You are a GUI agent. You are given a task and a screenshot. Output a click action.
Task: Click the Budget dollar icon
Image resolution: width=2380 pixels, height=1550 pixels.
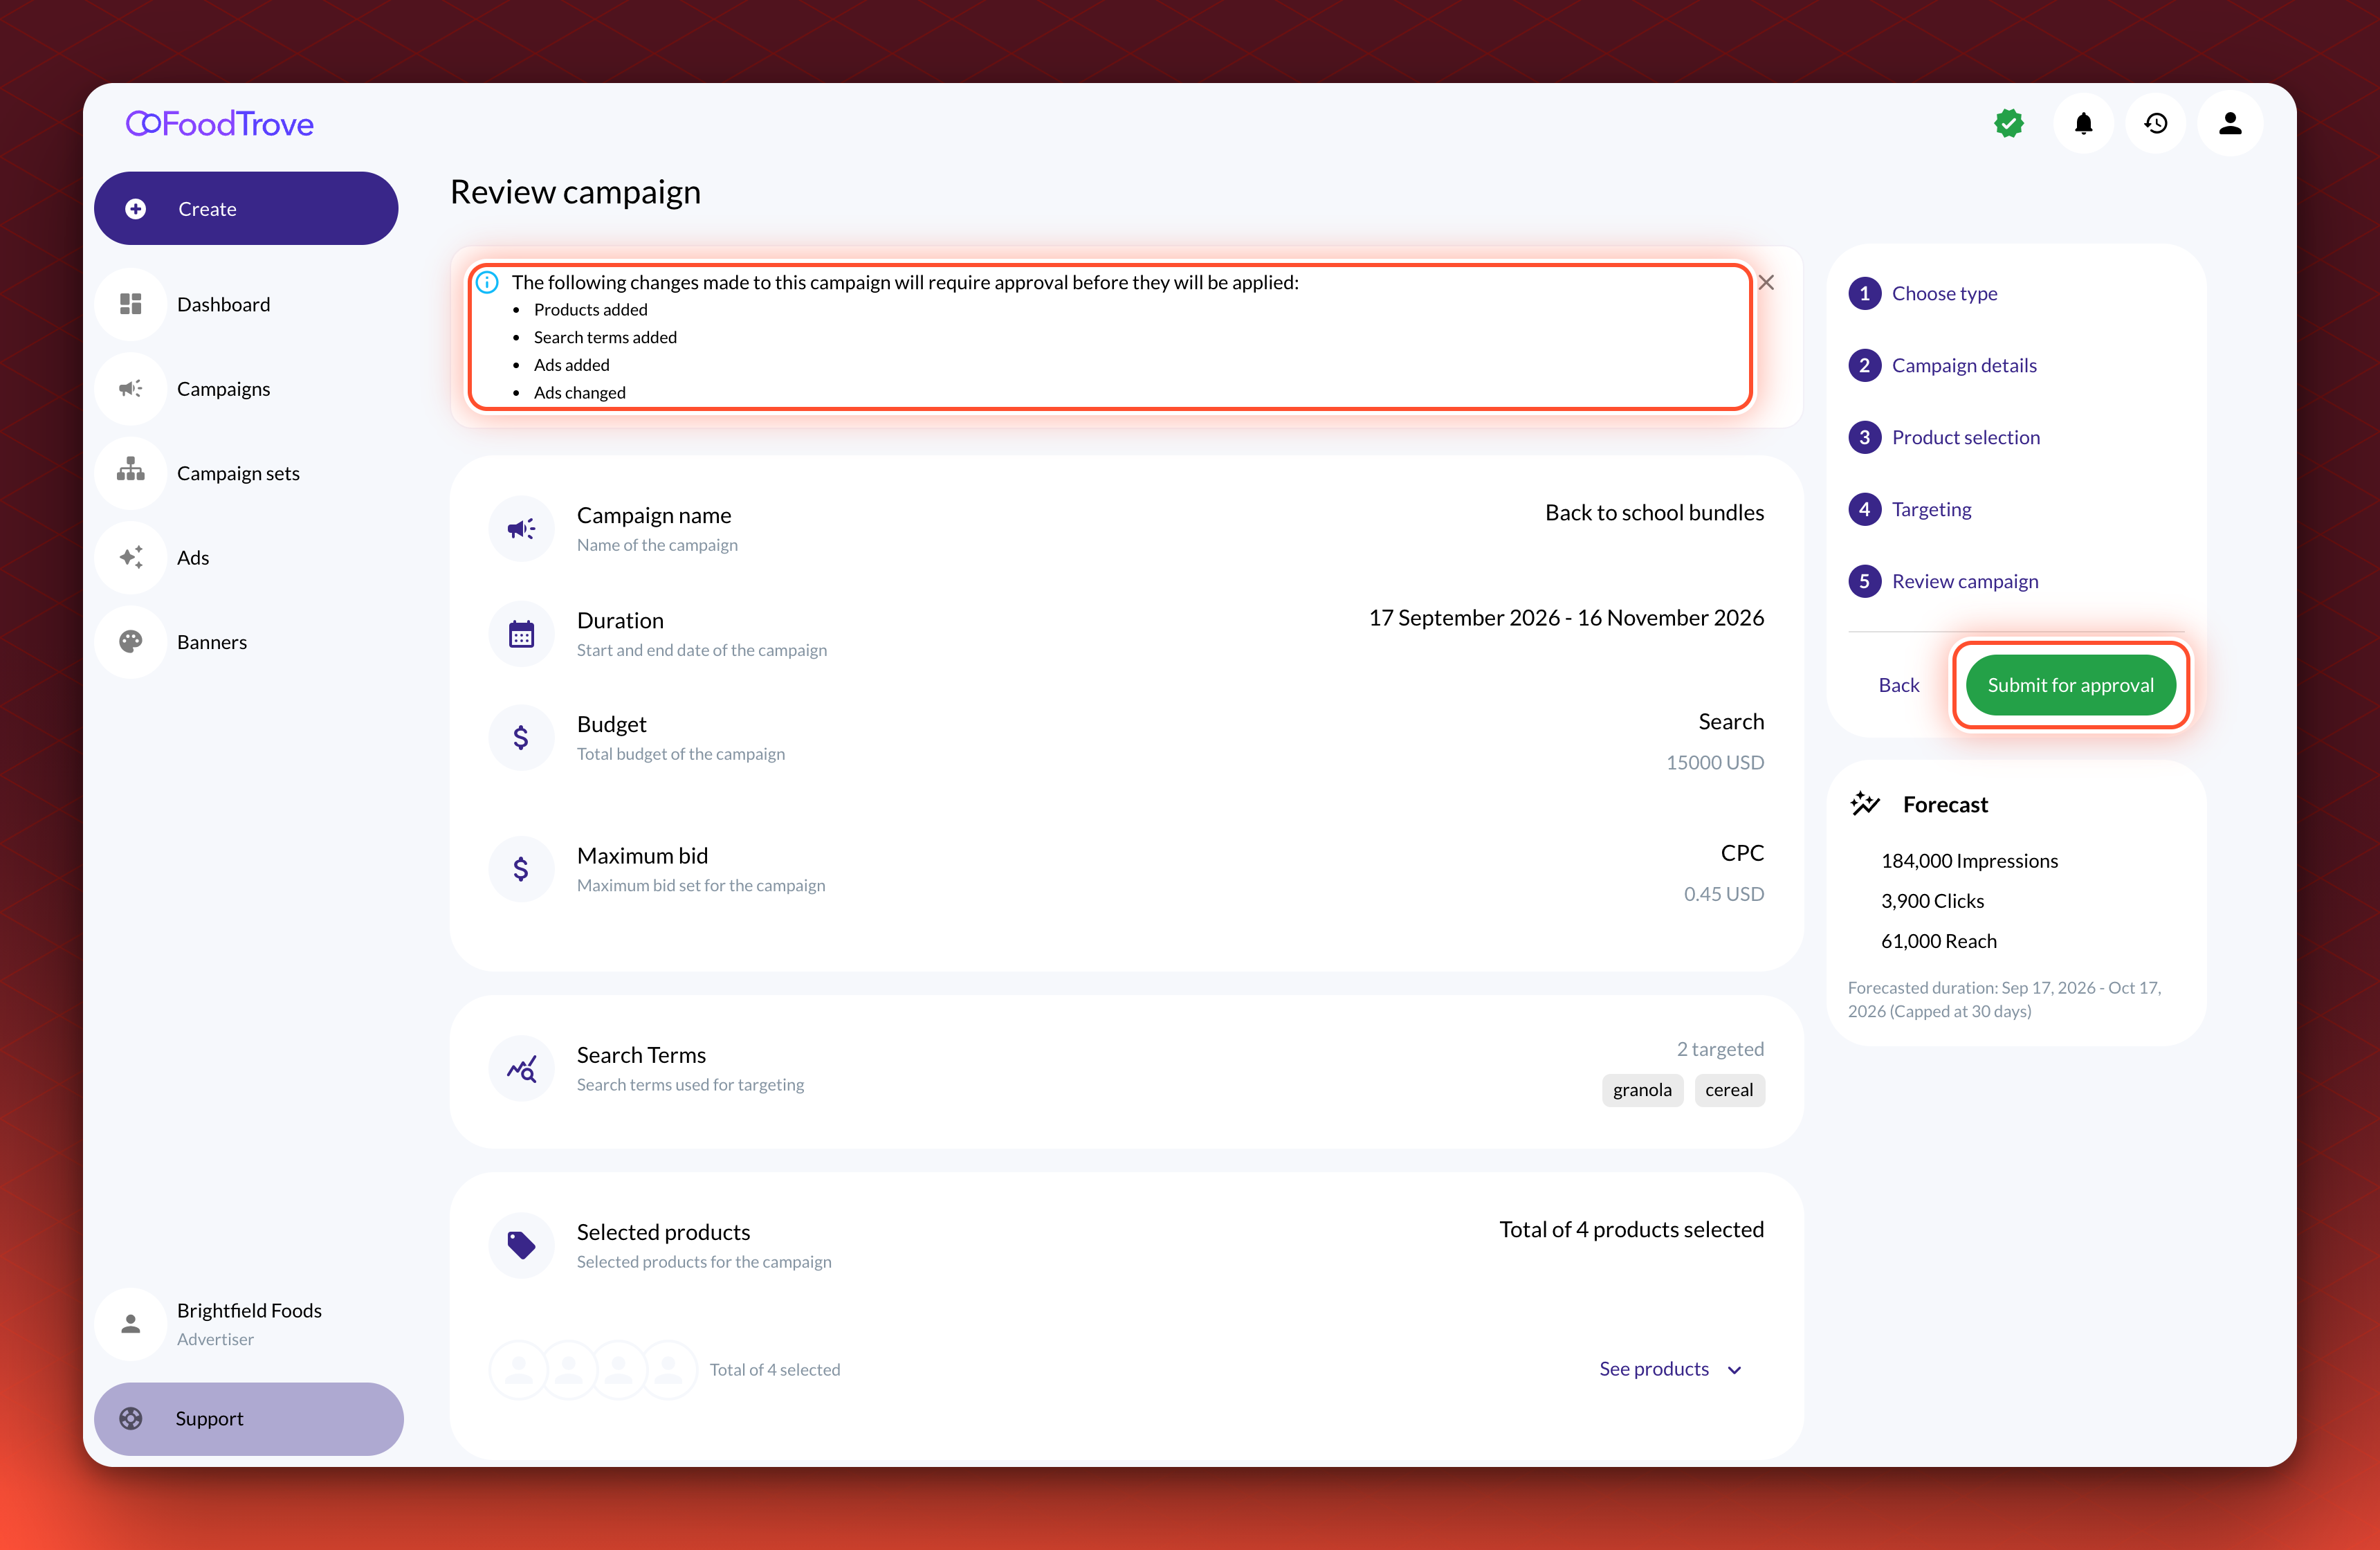click(521, 738)
